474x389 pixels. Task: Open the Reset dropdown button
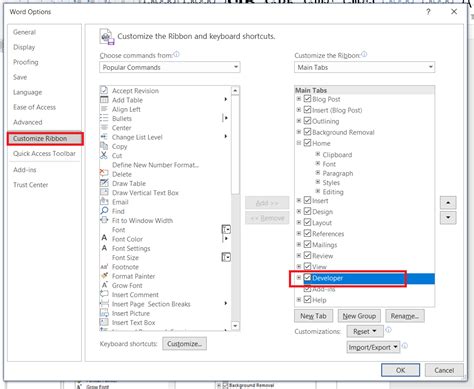[365, 331]
